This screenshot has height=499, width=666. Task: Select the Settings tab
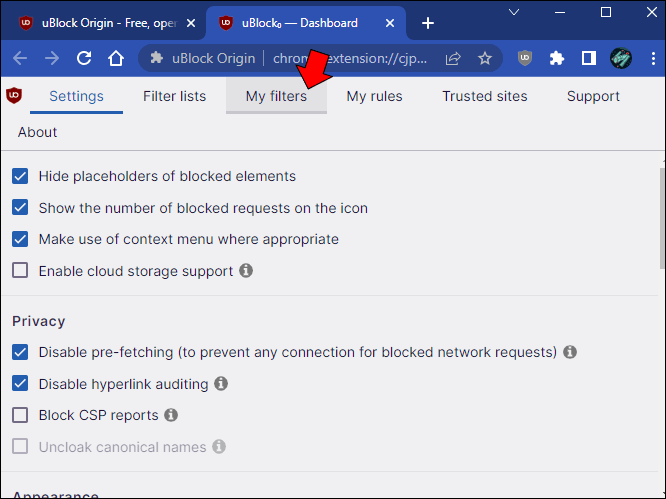(x=76, y=96)
